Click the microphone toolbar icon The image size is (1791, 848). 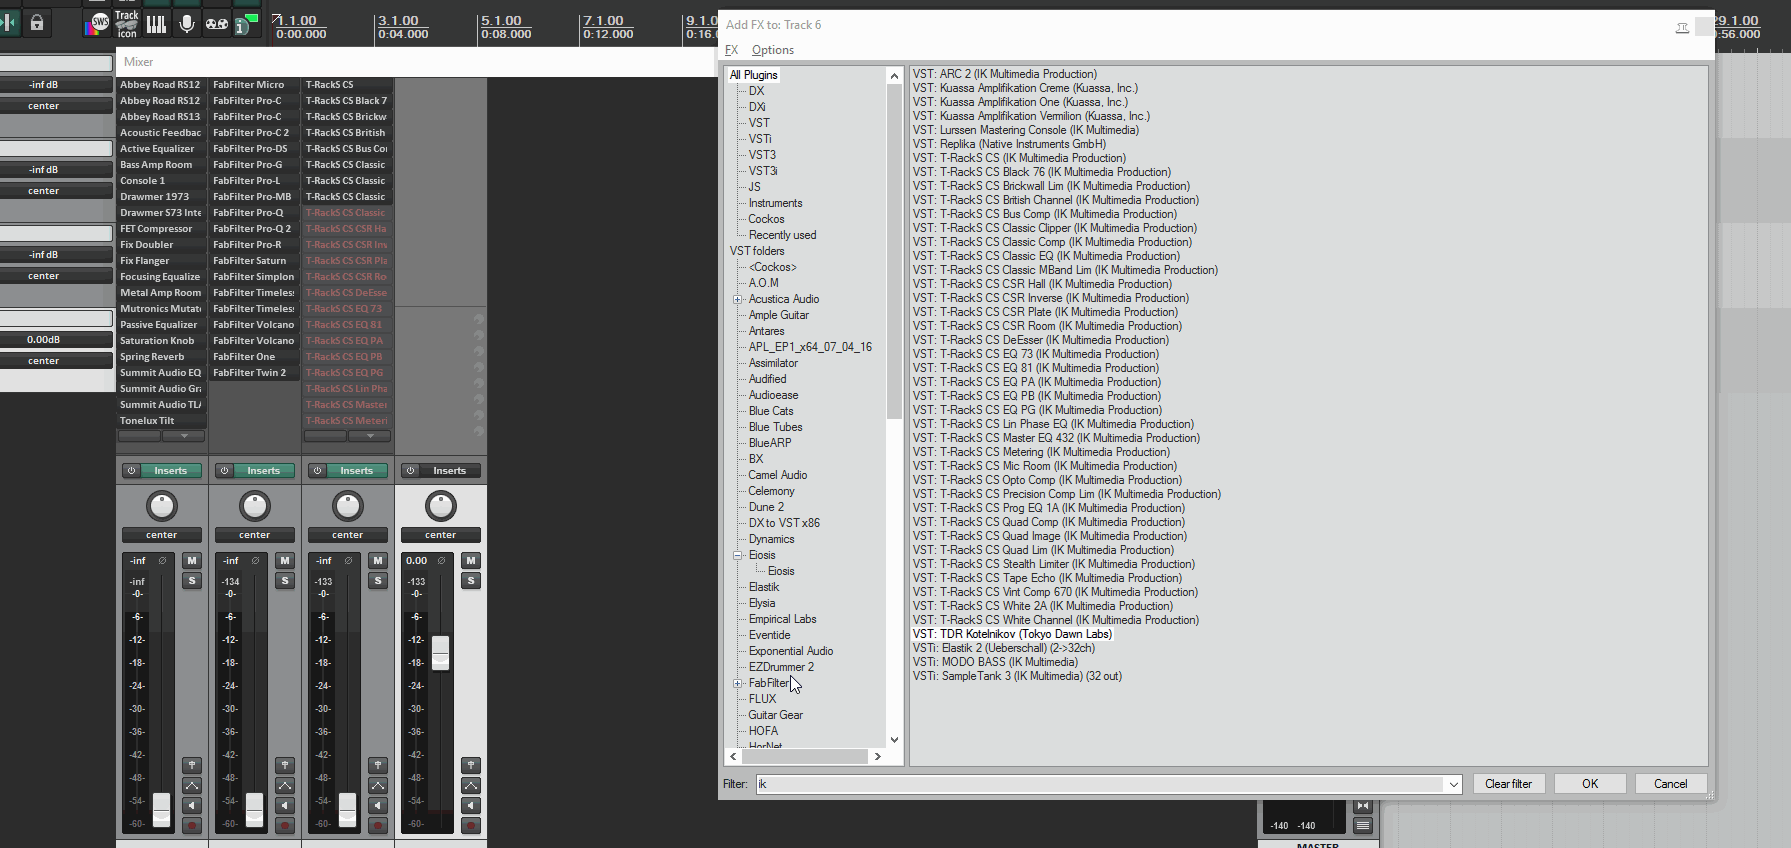pos(187,24)
